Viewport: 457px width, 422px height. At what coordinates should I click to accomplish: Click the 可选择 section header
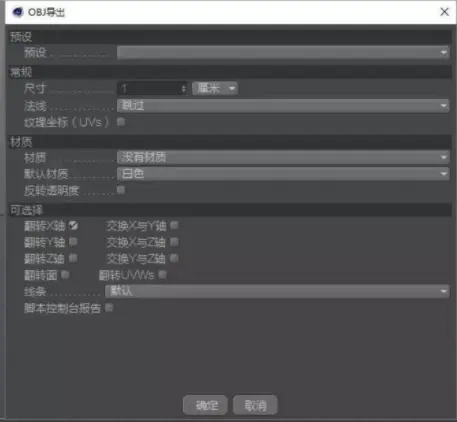pos(230,210)
